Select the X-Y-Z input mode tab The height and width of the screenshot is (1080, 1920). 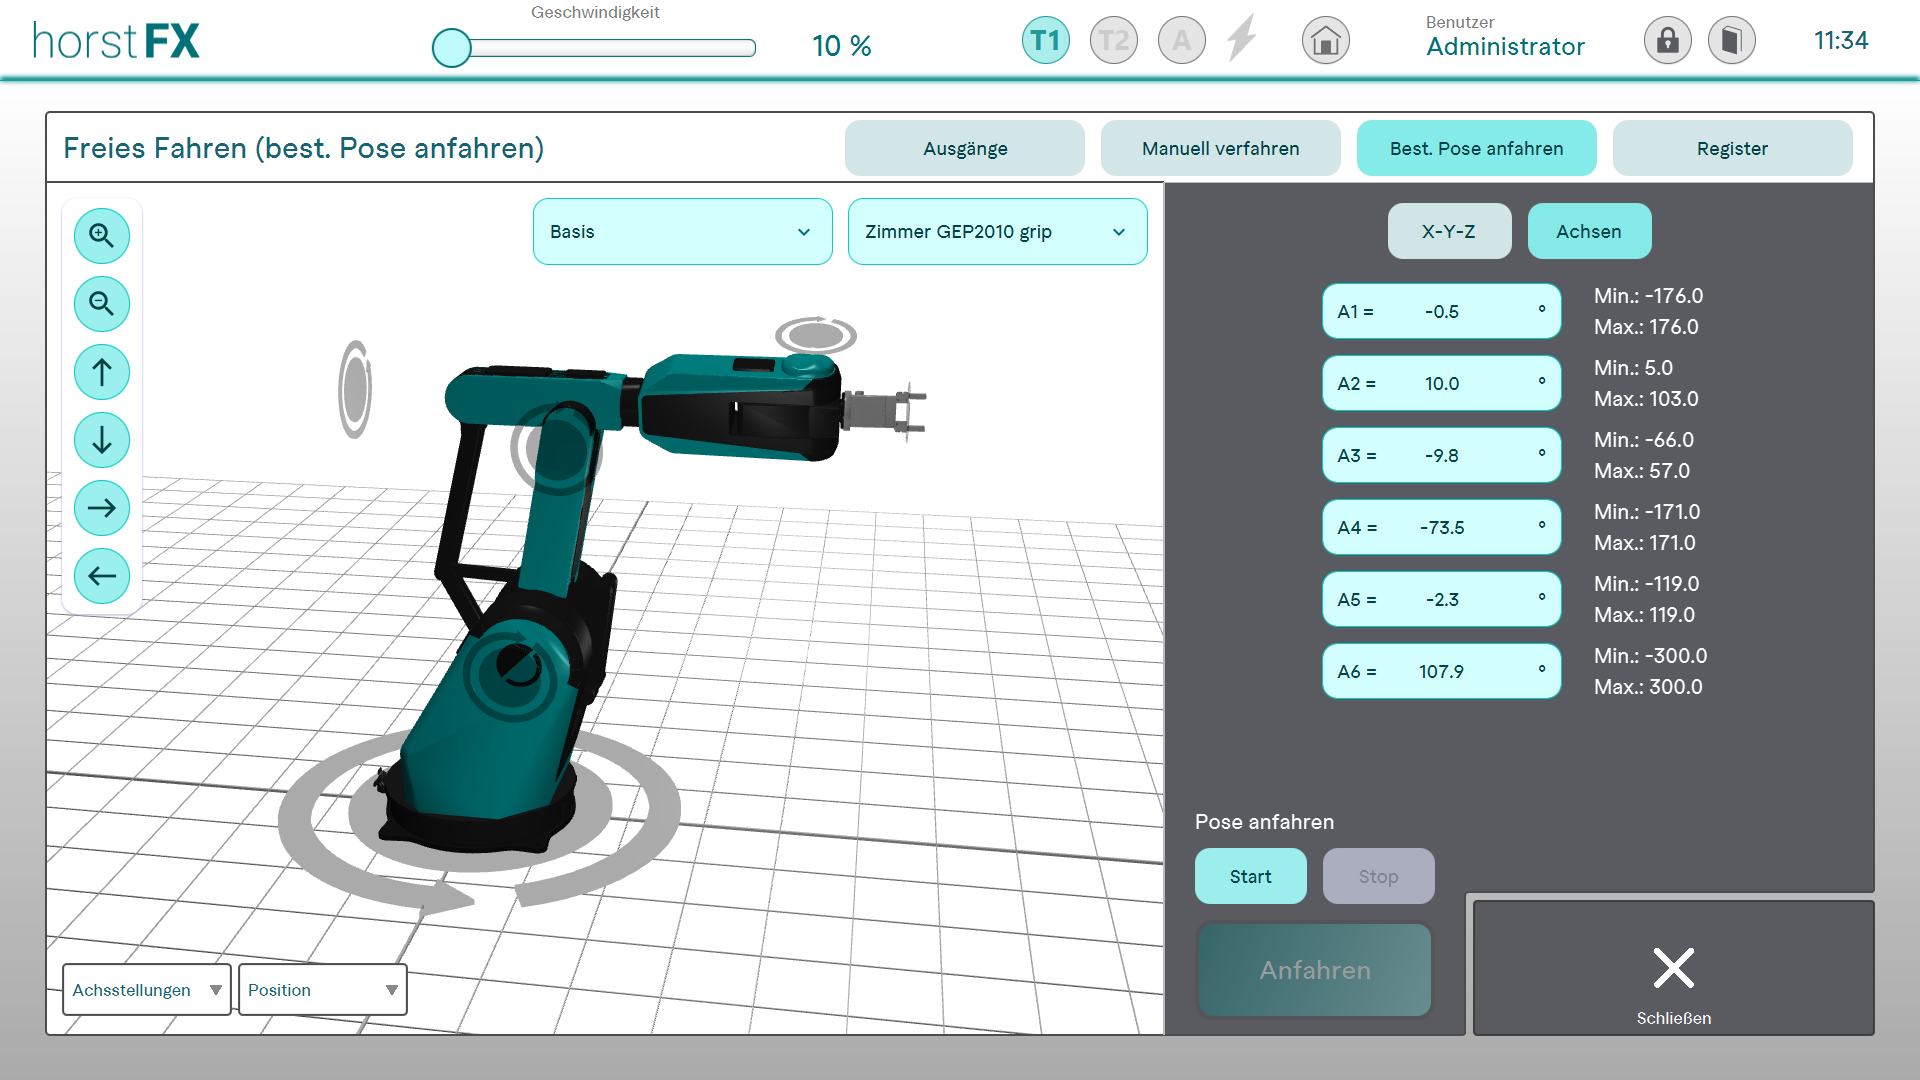click(1448, 232)
